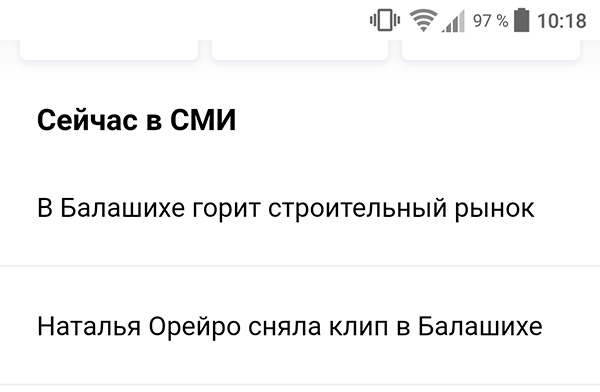Tap the Wi-Fi signal icon
600x392 pixels.
pyautogui.click(x=423, y=21)
